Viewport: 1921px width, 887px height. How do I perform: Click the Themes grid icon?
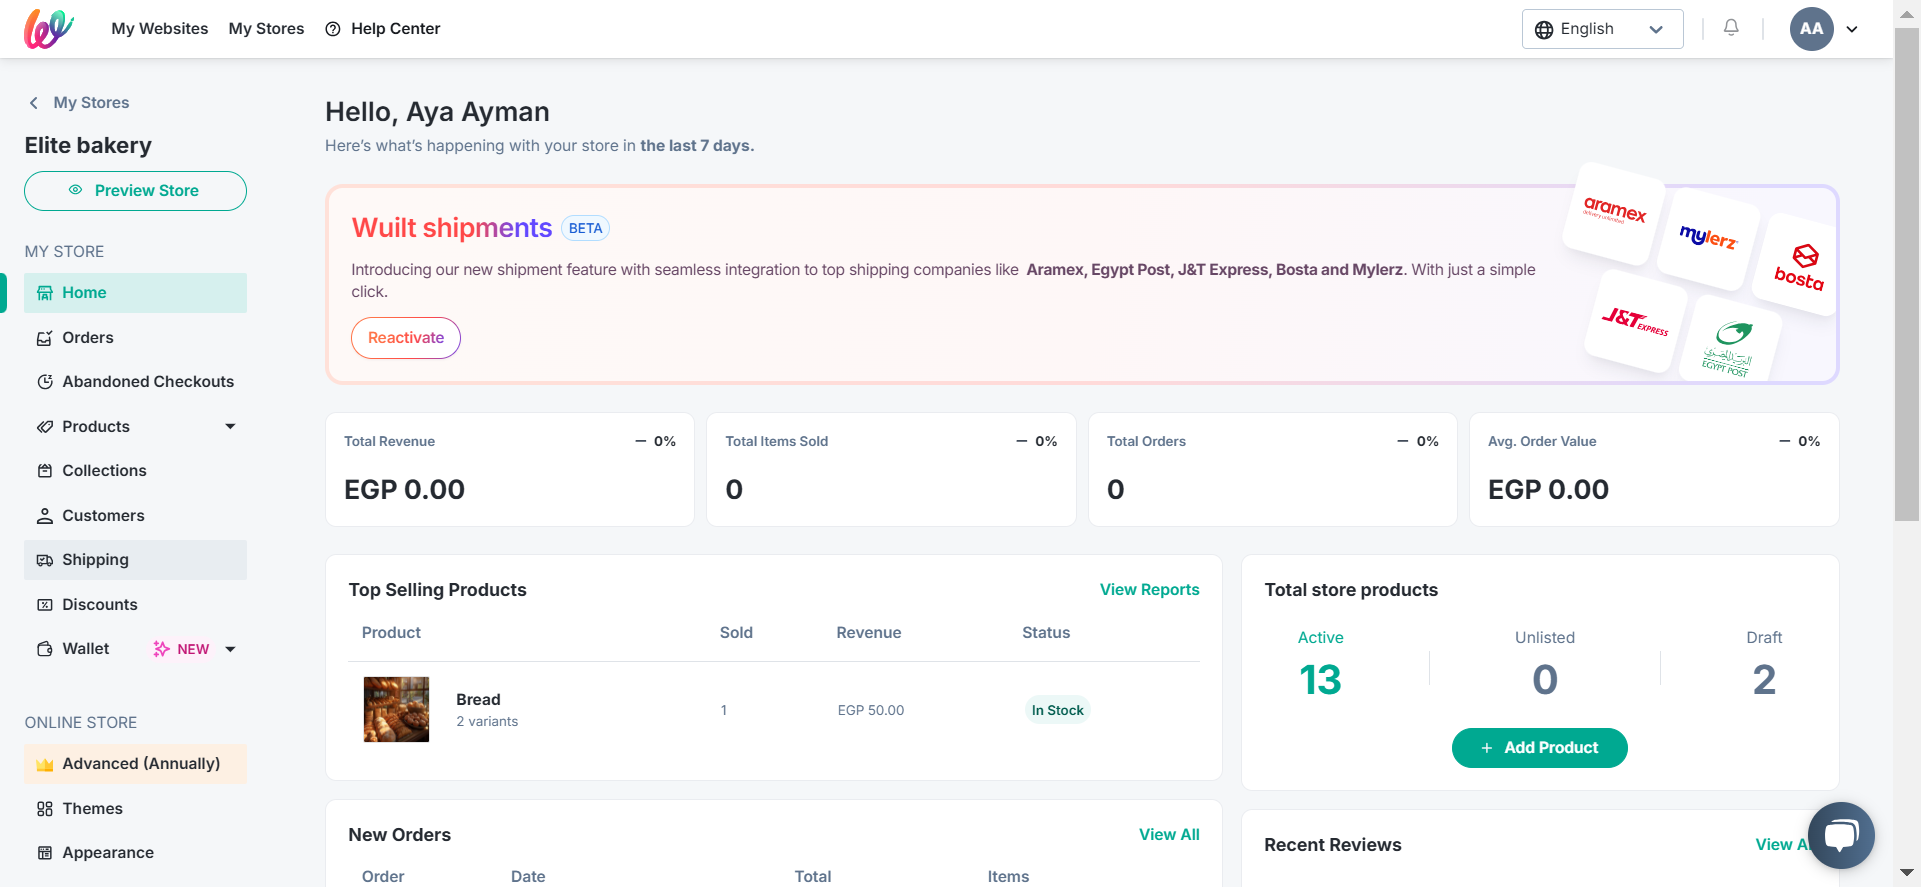click(x=45, y=809)
